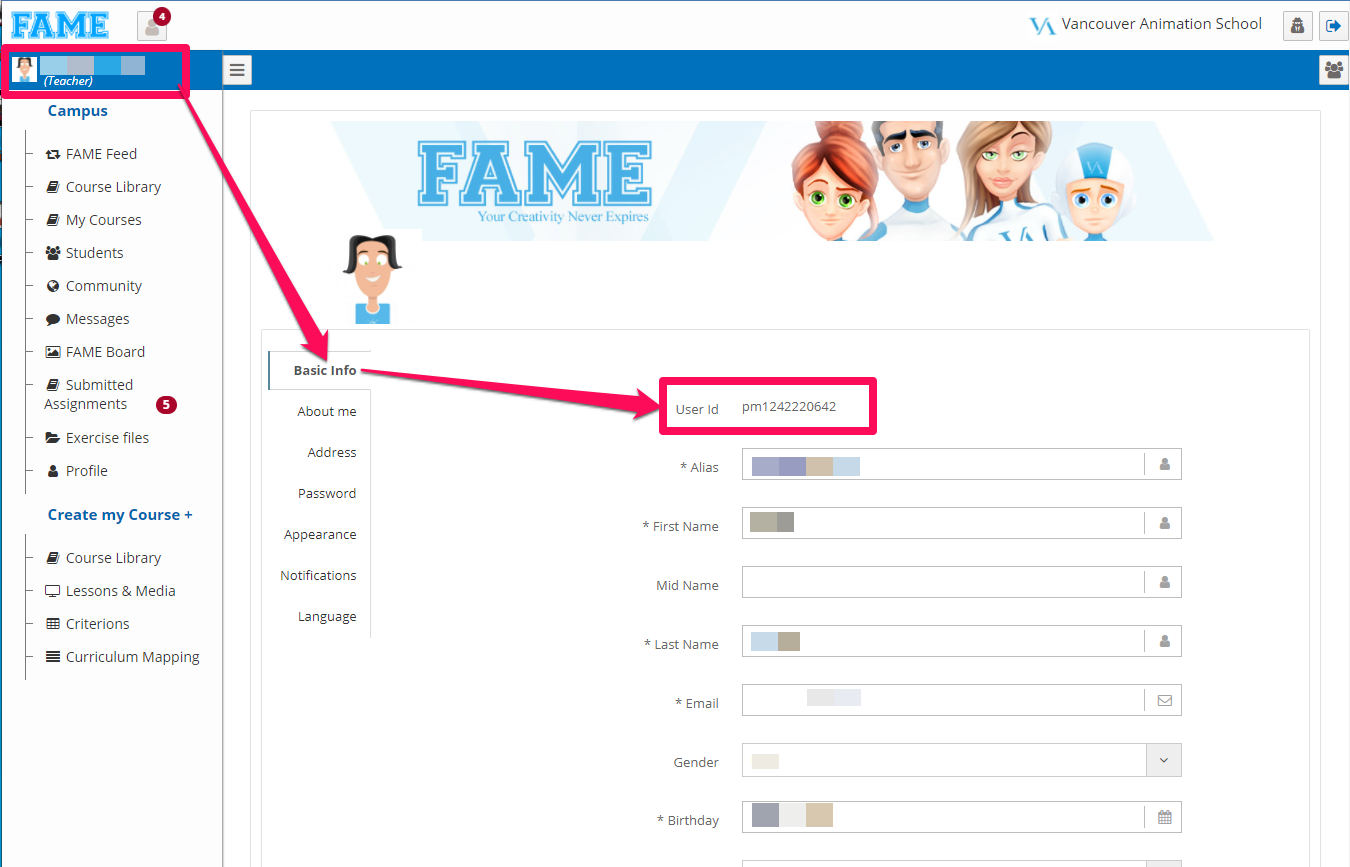Image resolution: width=1350 pixels, height=867 pixels.
Task: Click the spy impersonate user icon
Action: pos(1297,26)
